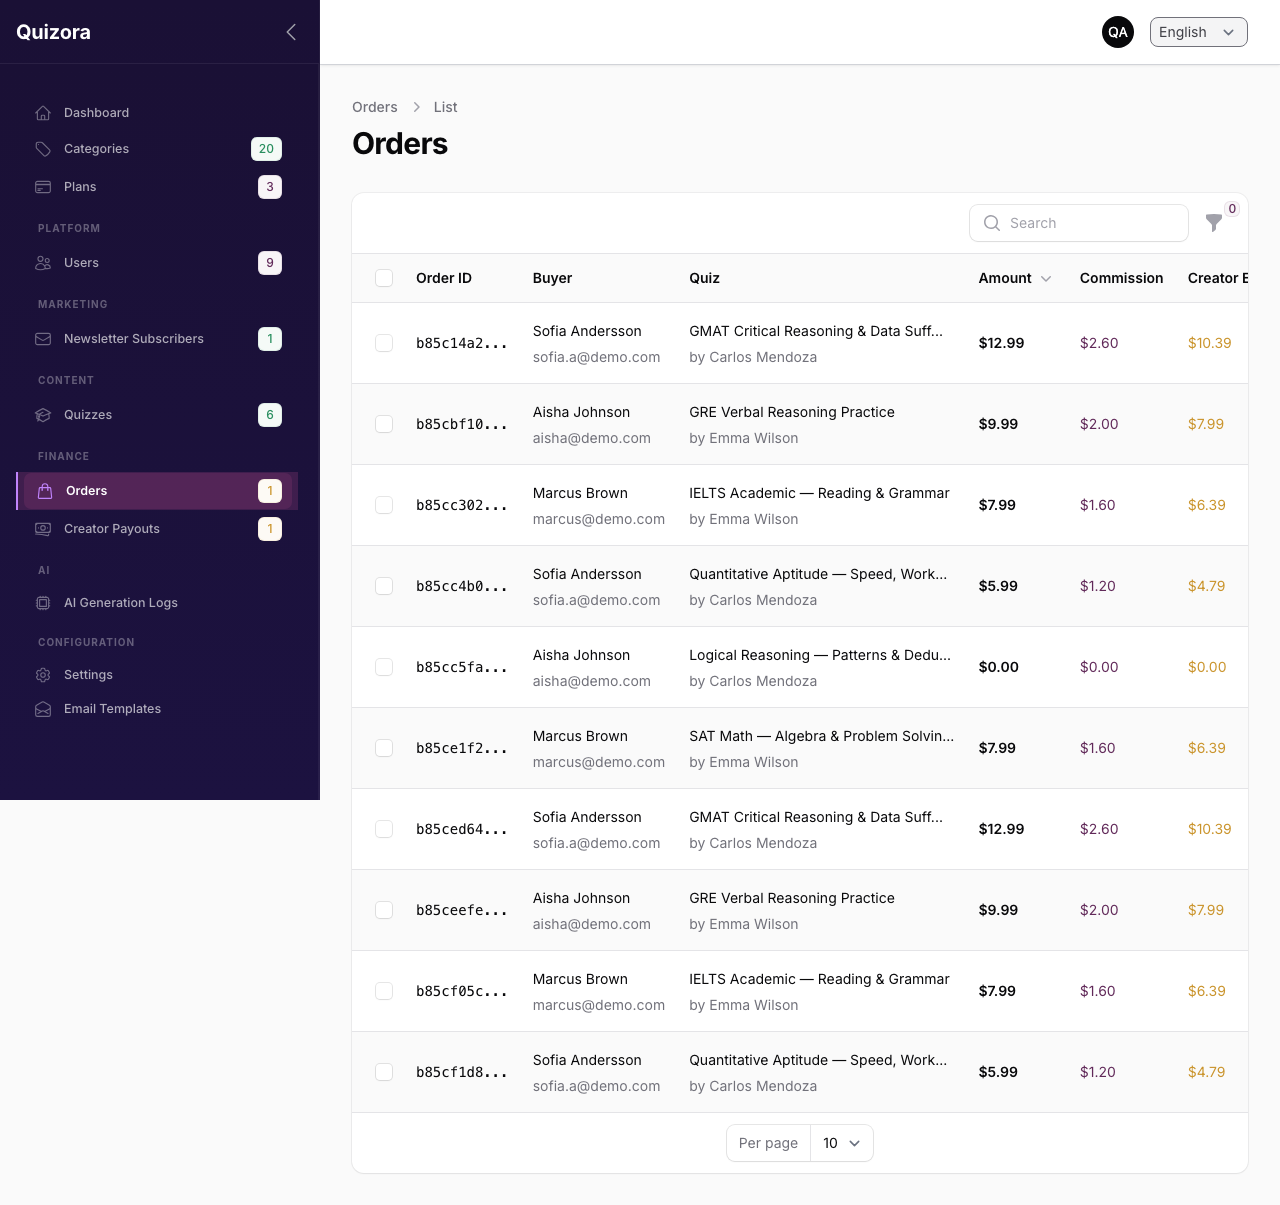The image size is (1280, 1205).
Task: Check the row for order b85c14a2
Action: [384, 343]
